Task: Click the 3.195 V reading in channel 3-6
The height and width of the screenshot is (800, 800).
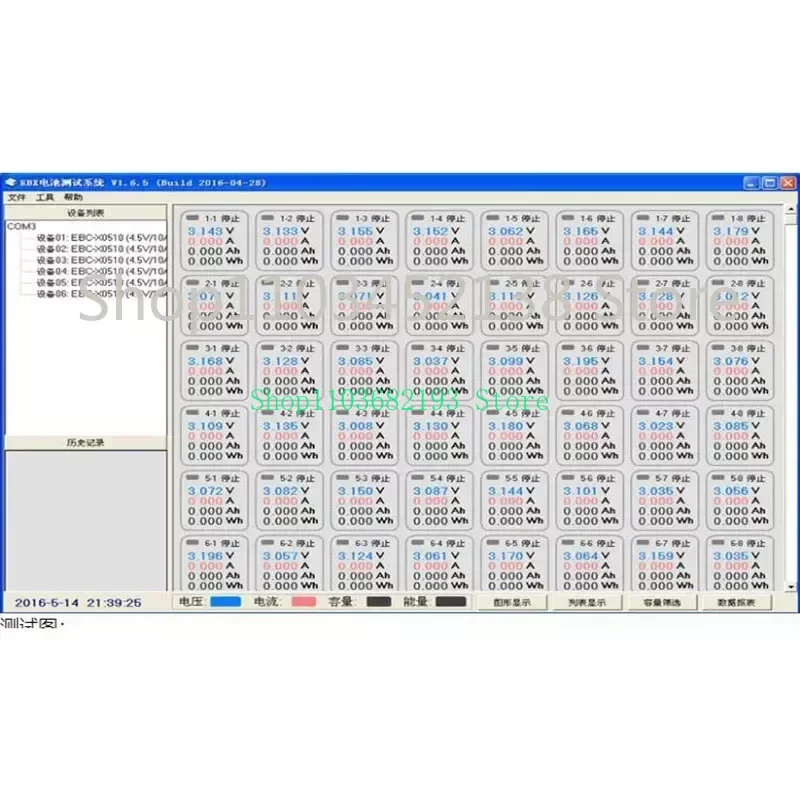Action: [586, 361]
